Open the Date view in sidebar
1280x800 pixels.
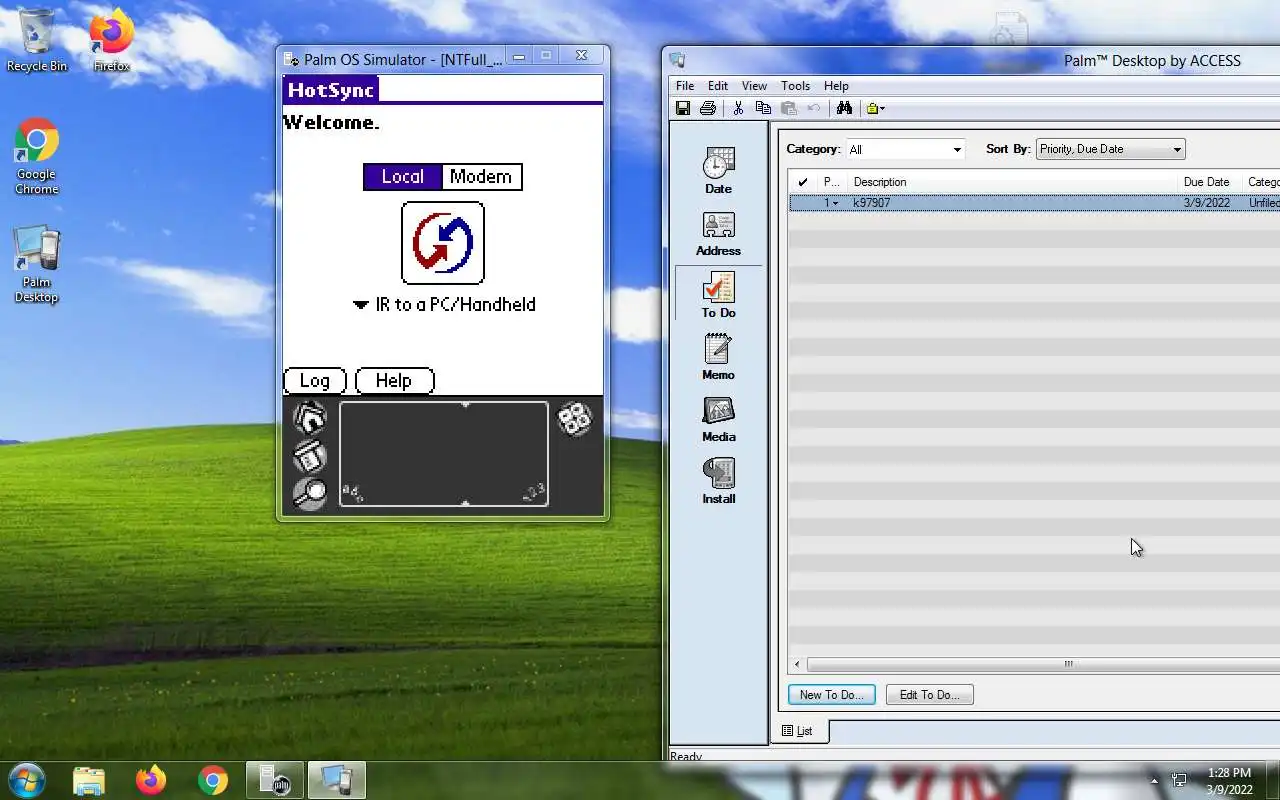pos(718,171)
